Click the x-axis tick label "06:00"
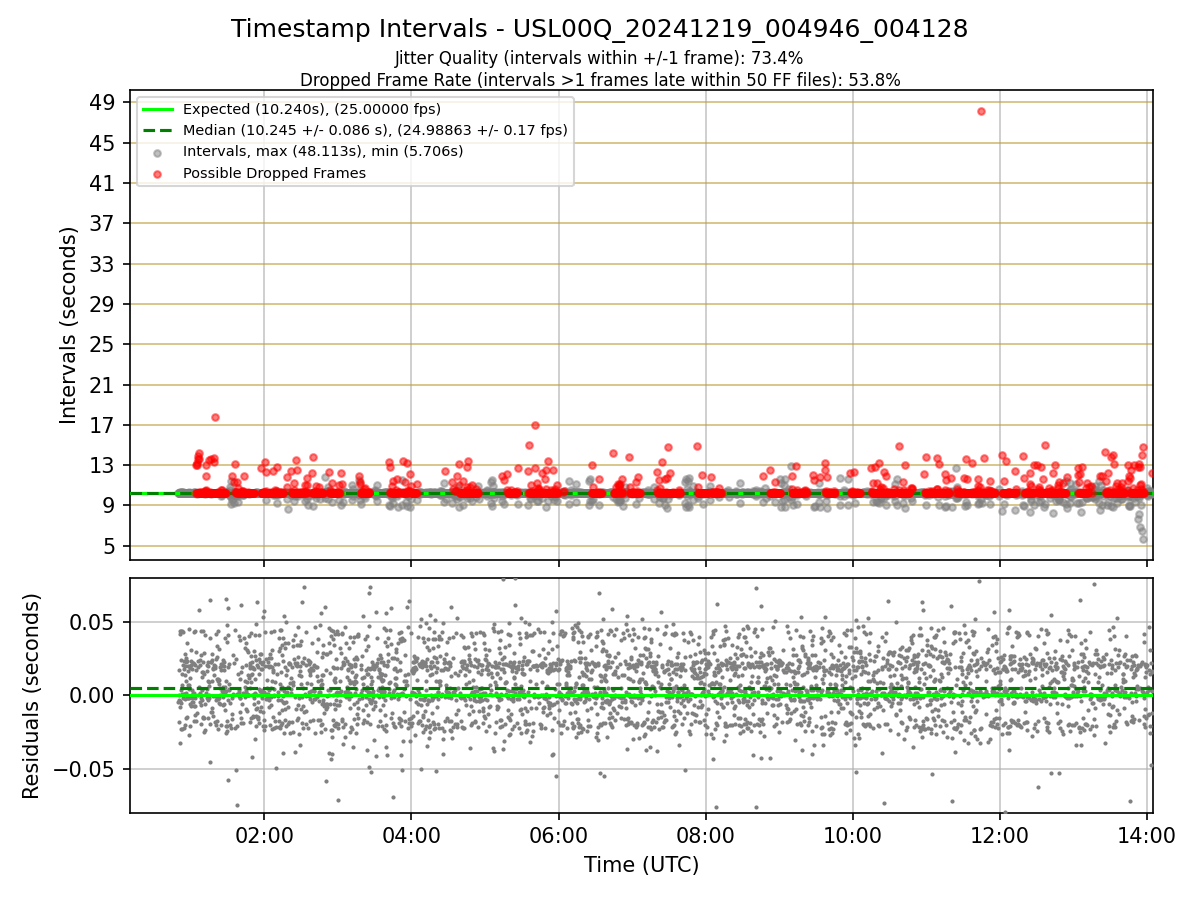 559,835
